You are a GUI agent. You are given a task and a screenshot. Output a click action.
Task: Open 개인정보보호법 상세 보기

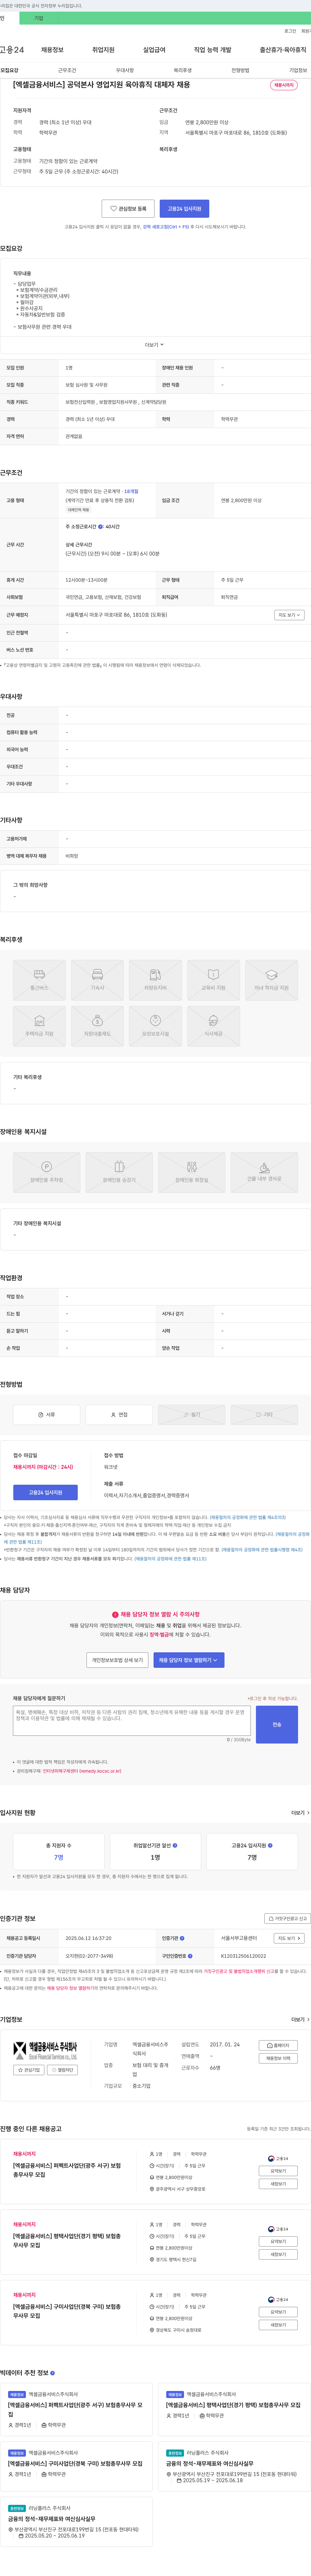(x=117, y=1660)
